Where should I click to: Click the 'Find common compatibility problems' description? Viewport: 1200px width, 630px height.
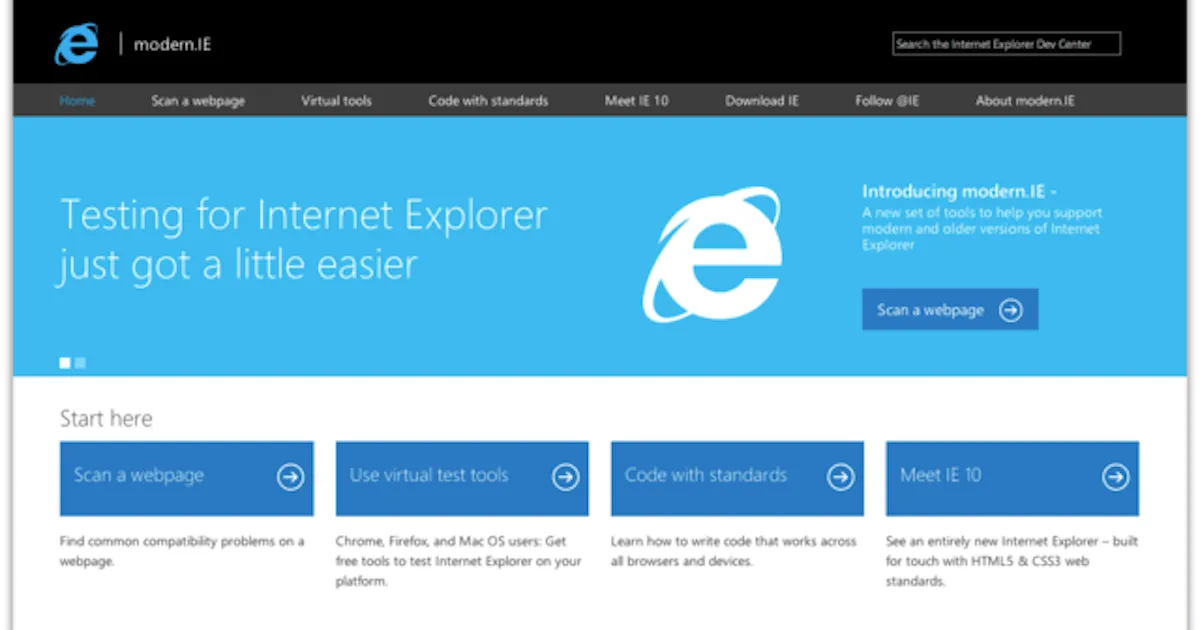(182, 551)
